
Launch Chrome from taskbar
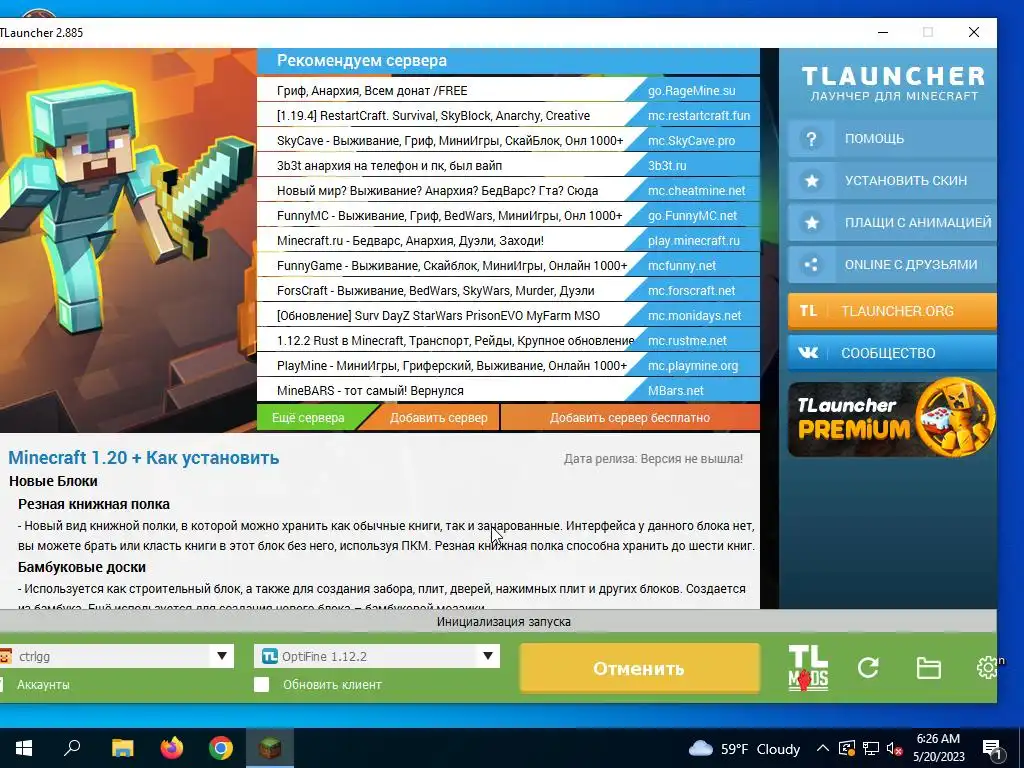(221, 748)
